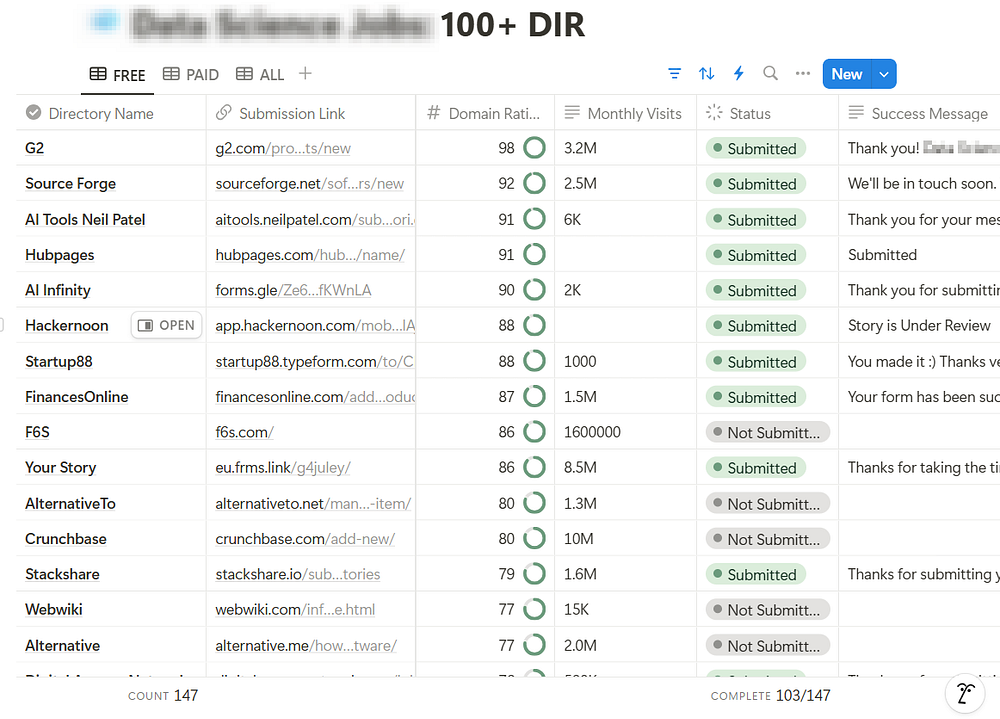Click directory name Source Forge
1000x719 pixels.
pos(70,184)
